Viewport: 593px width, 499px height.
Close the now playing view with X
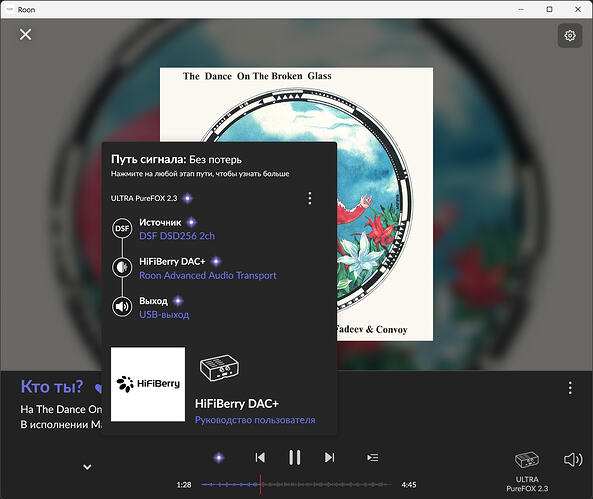click(x=25, y=34)
